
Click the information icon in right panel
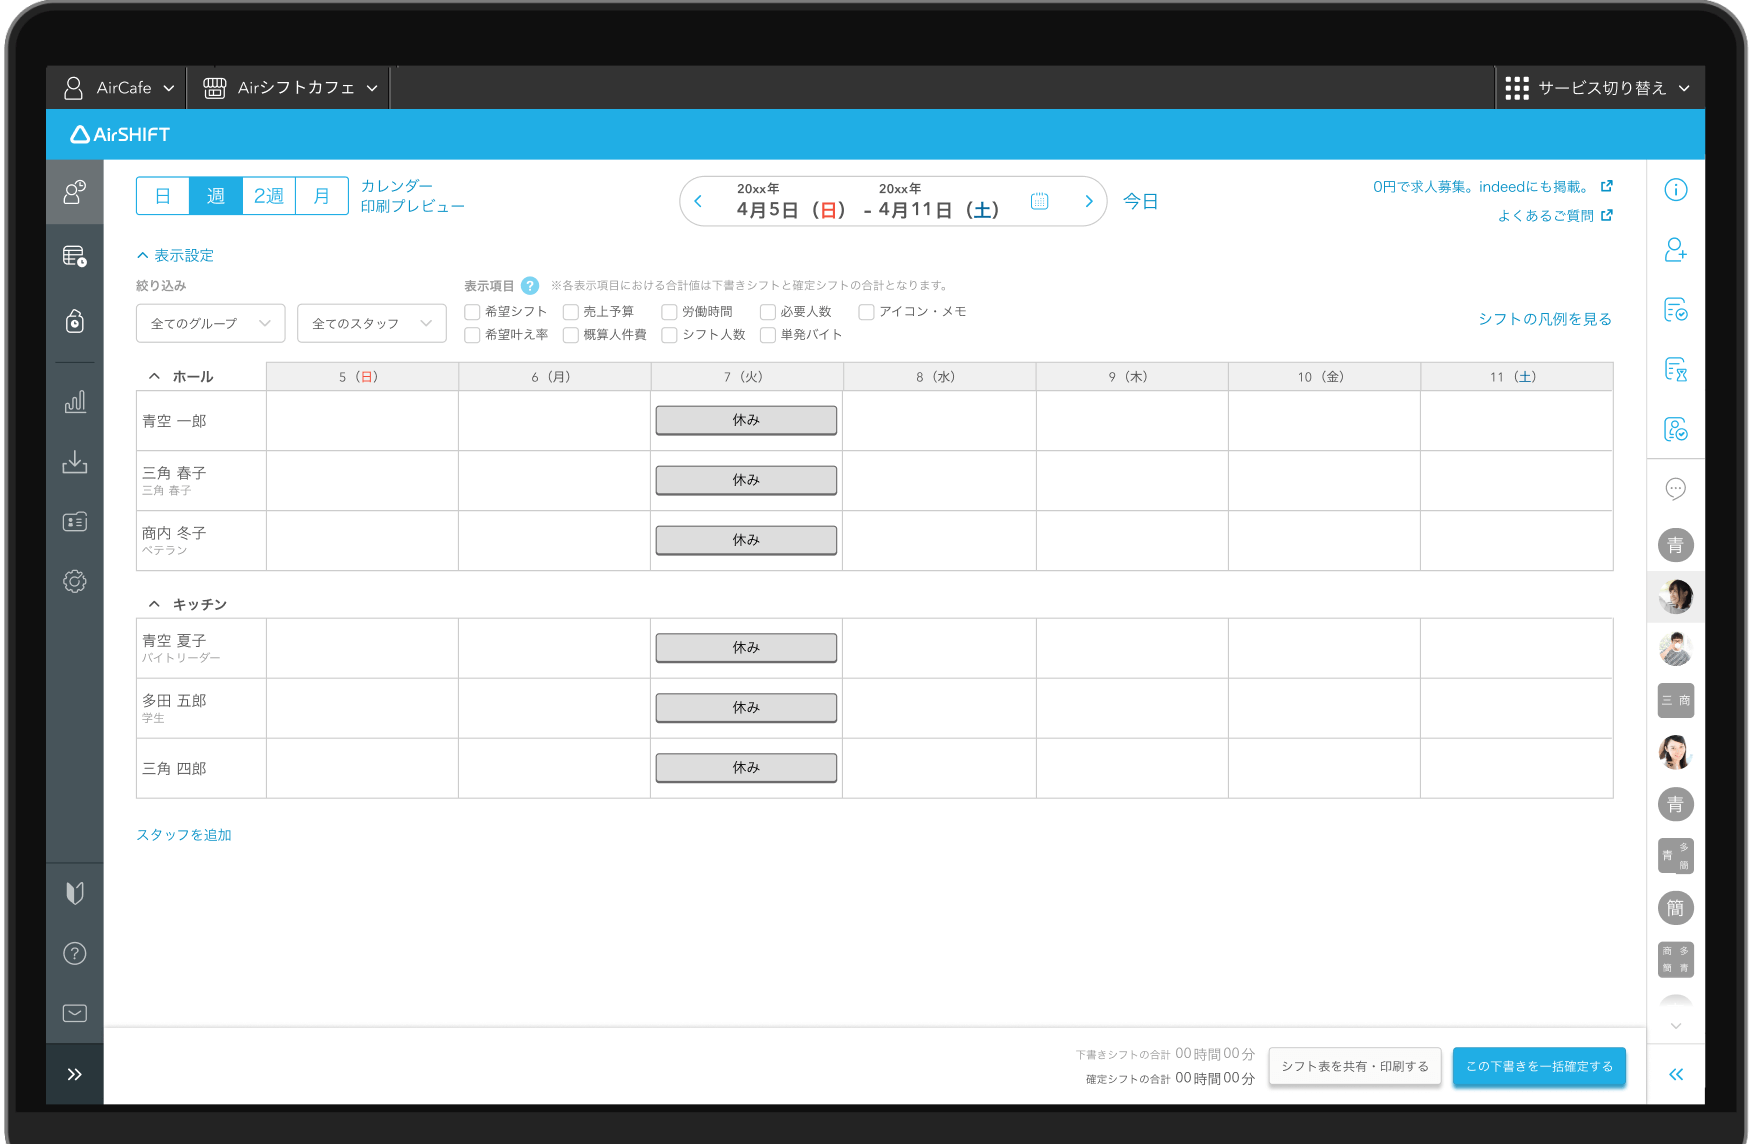tap(1676, 190)
